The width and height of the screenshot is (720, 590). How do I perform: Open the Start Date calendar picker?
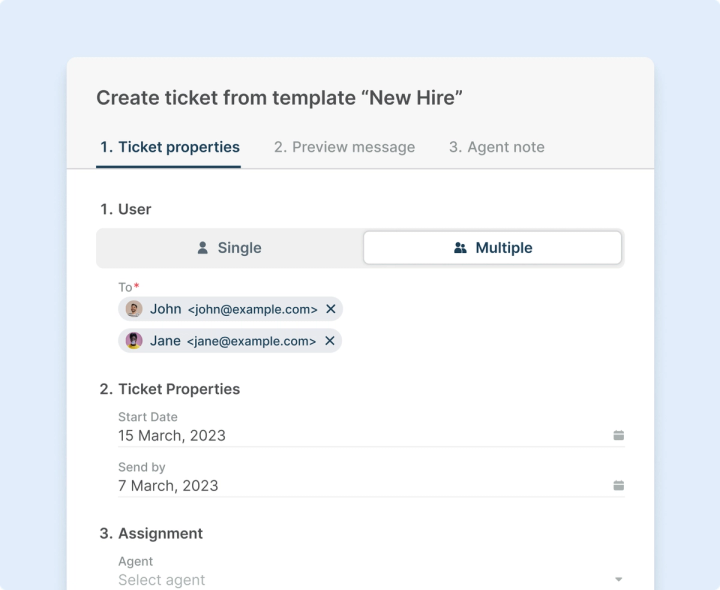[618, 435]
